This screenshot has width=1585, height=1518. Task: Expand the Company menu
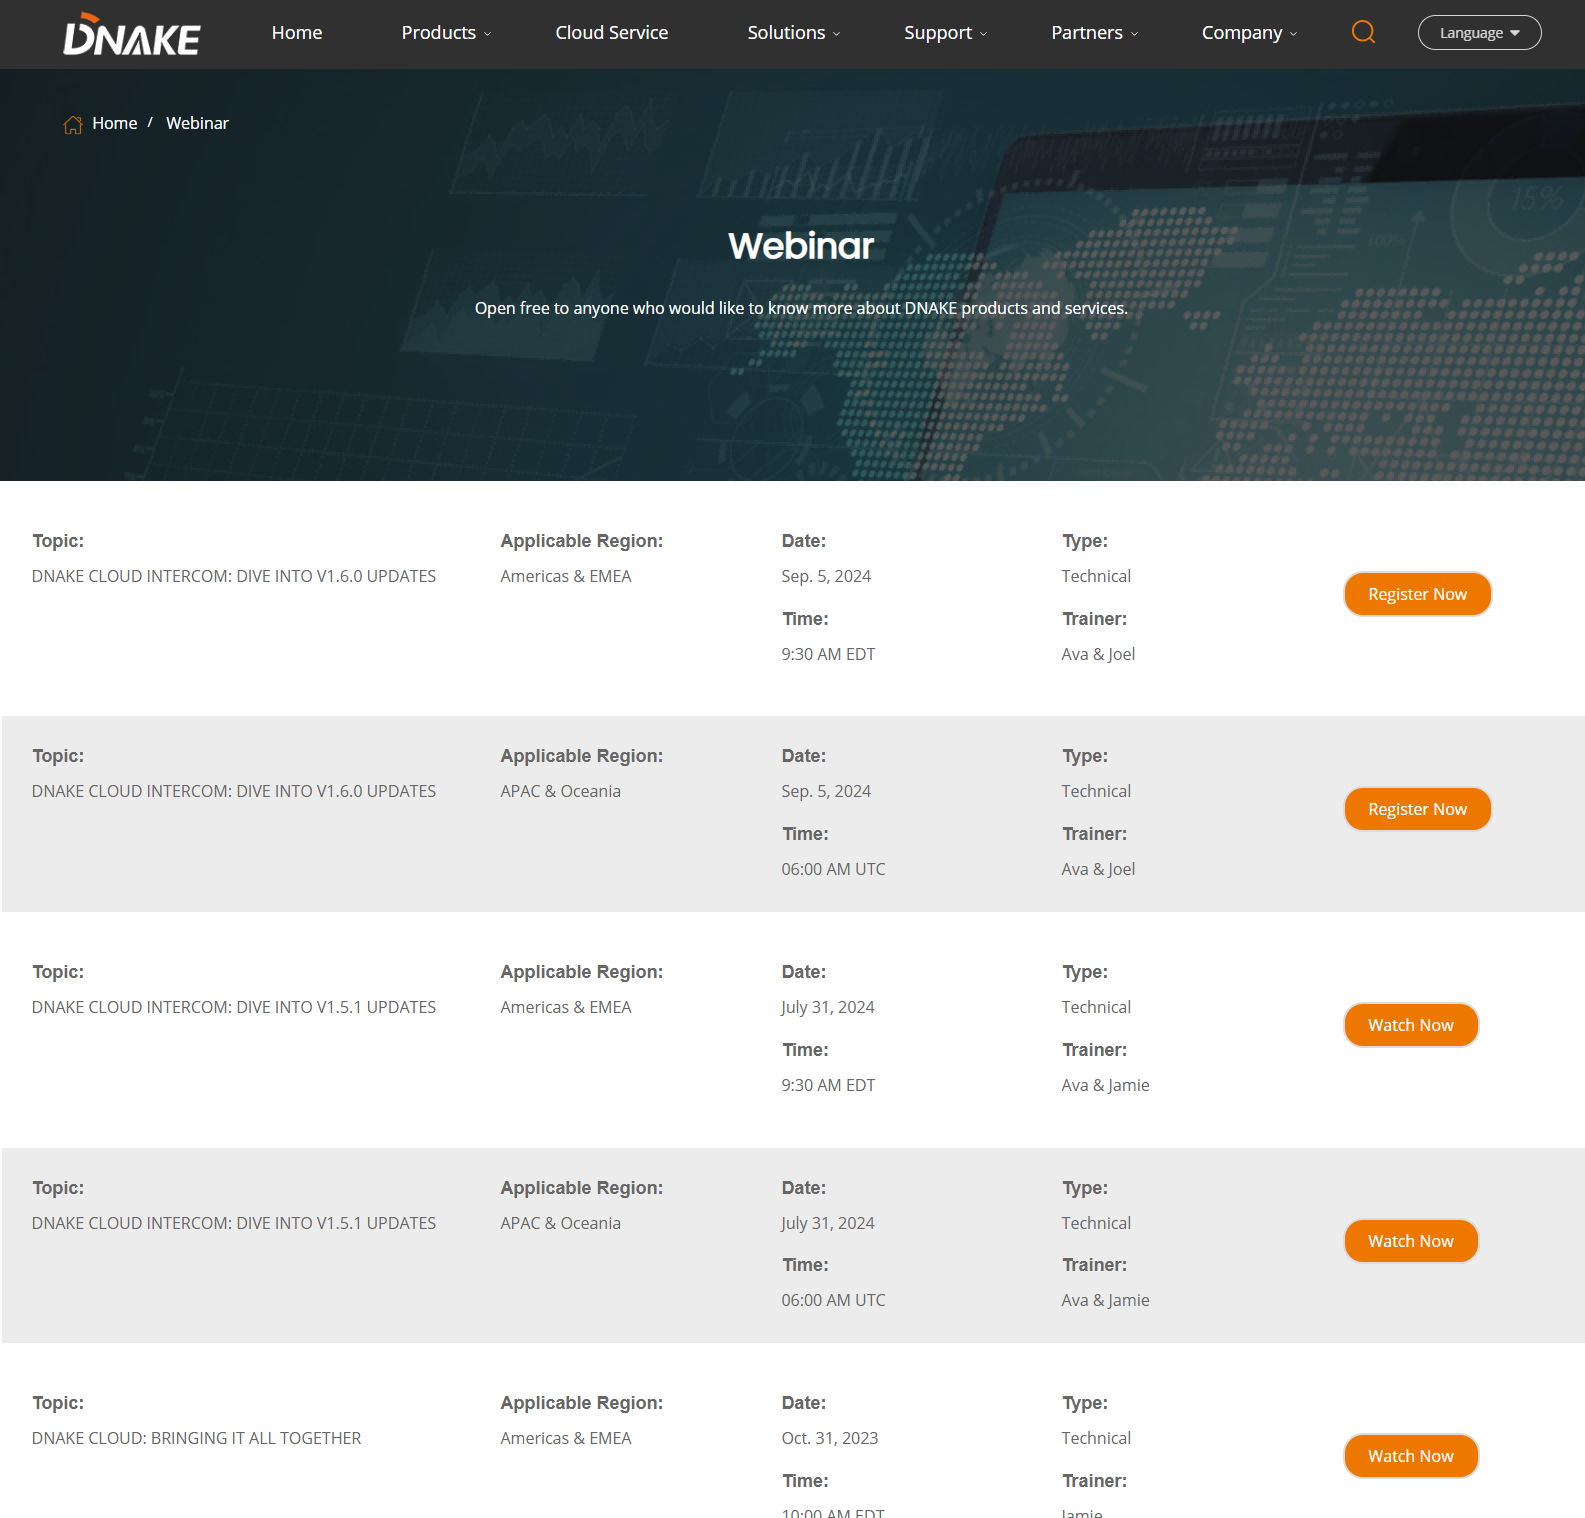pos(1249,33)
